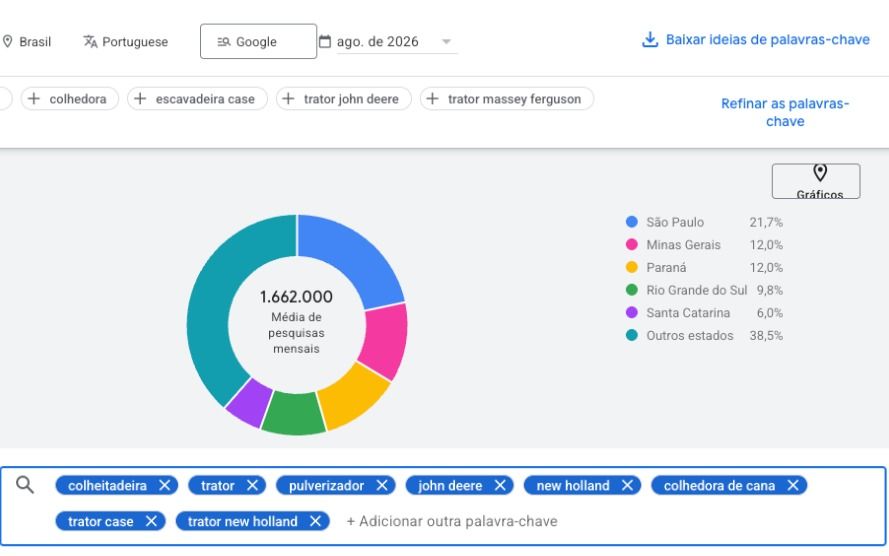Click the plus icon on trator john deere
Image resolution: width=889 pixels, height=556 pixels.
click(x=288, y=99)
